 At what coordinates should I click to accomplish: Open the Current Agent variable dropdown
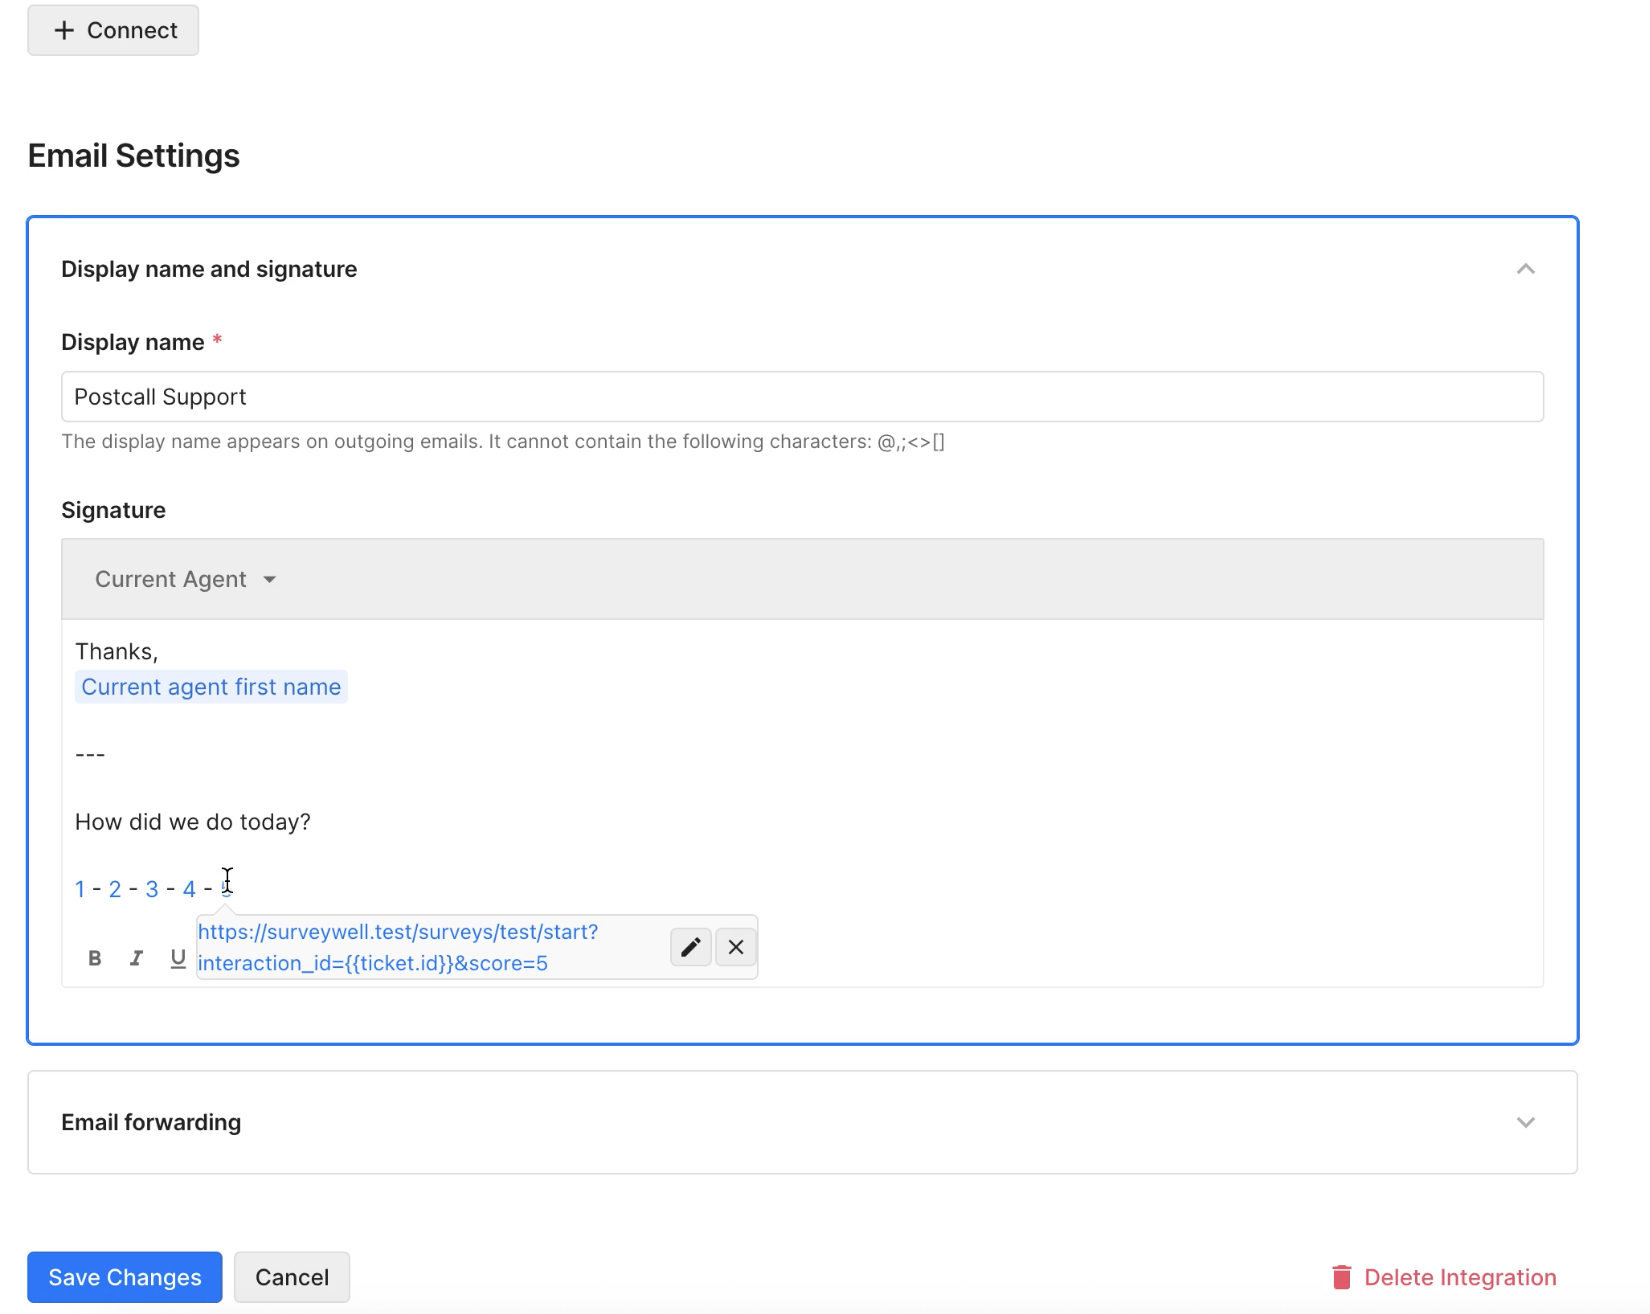coord(185,579)
